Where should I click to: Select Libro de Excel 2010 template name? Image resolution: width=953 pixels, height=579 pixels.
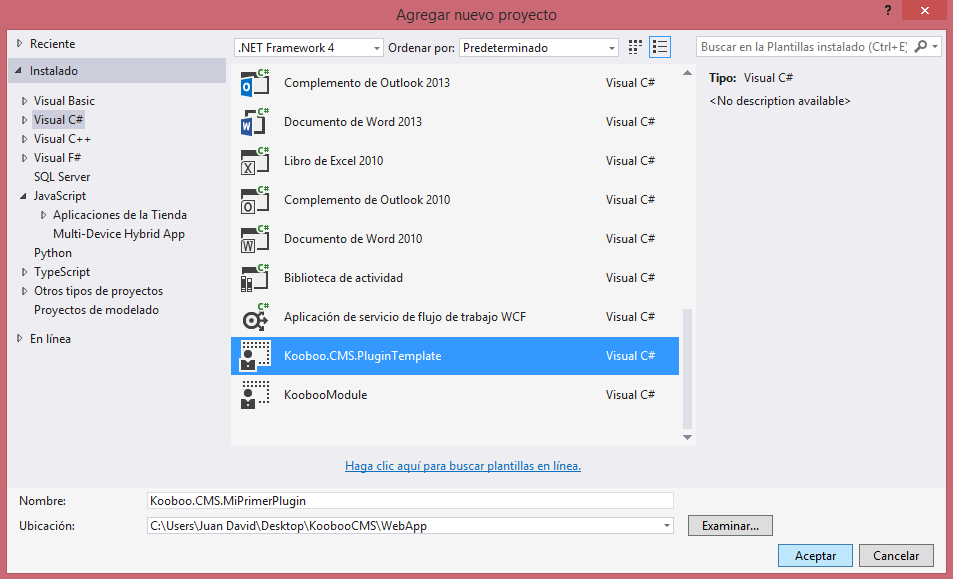tap(333, 161)
